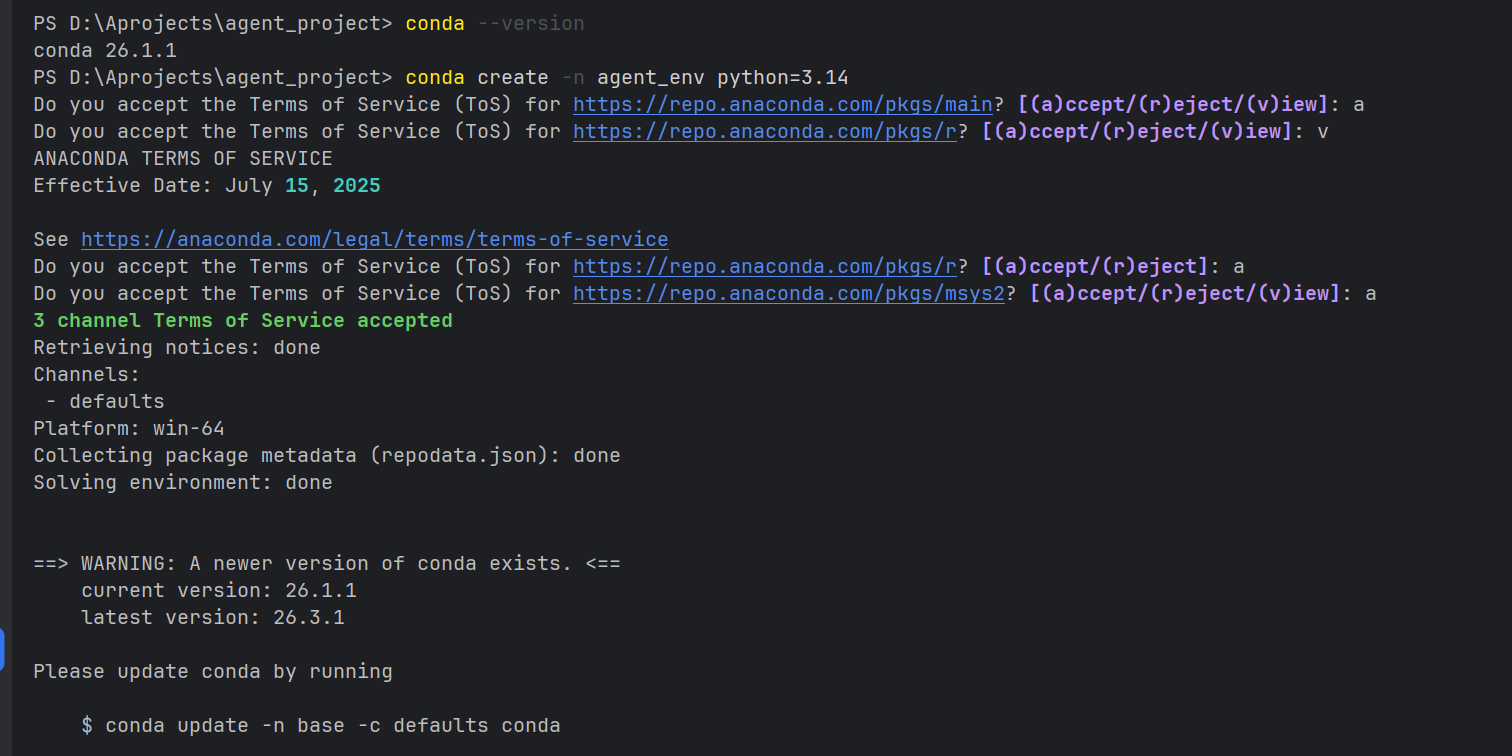
Task: Click the "Please update conda by running" line
Action: tap(213, 671)
